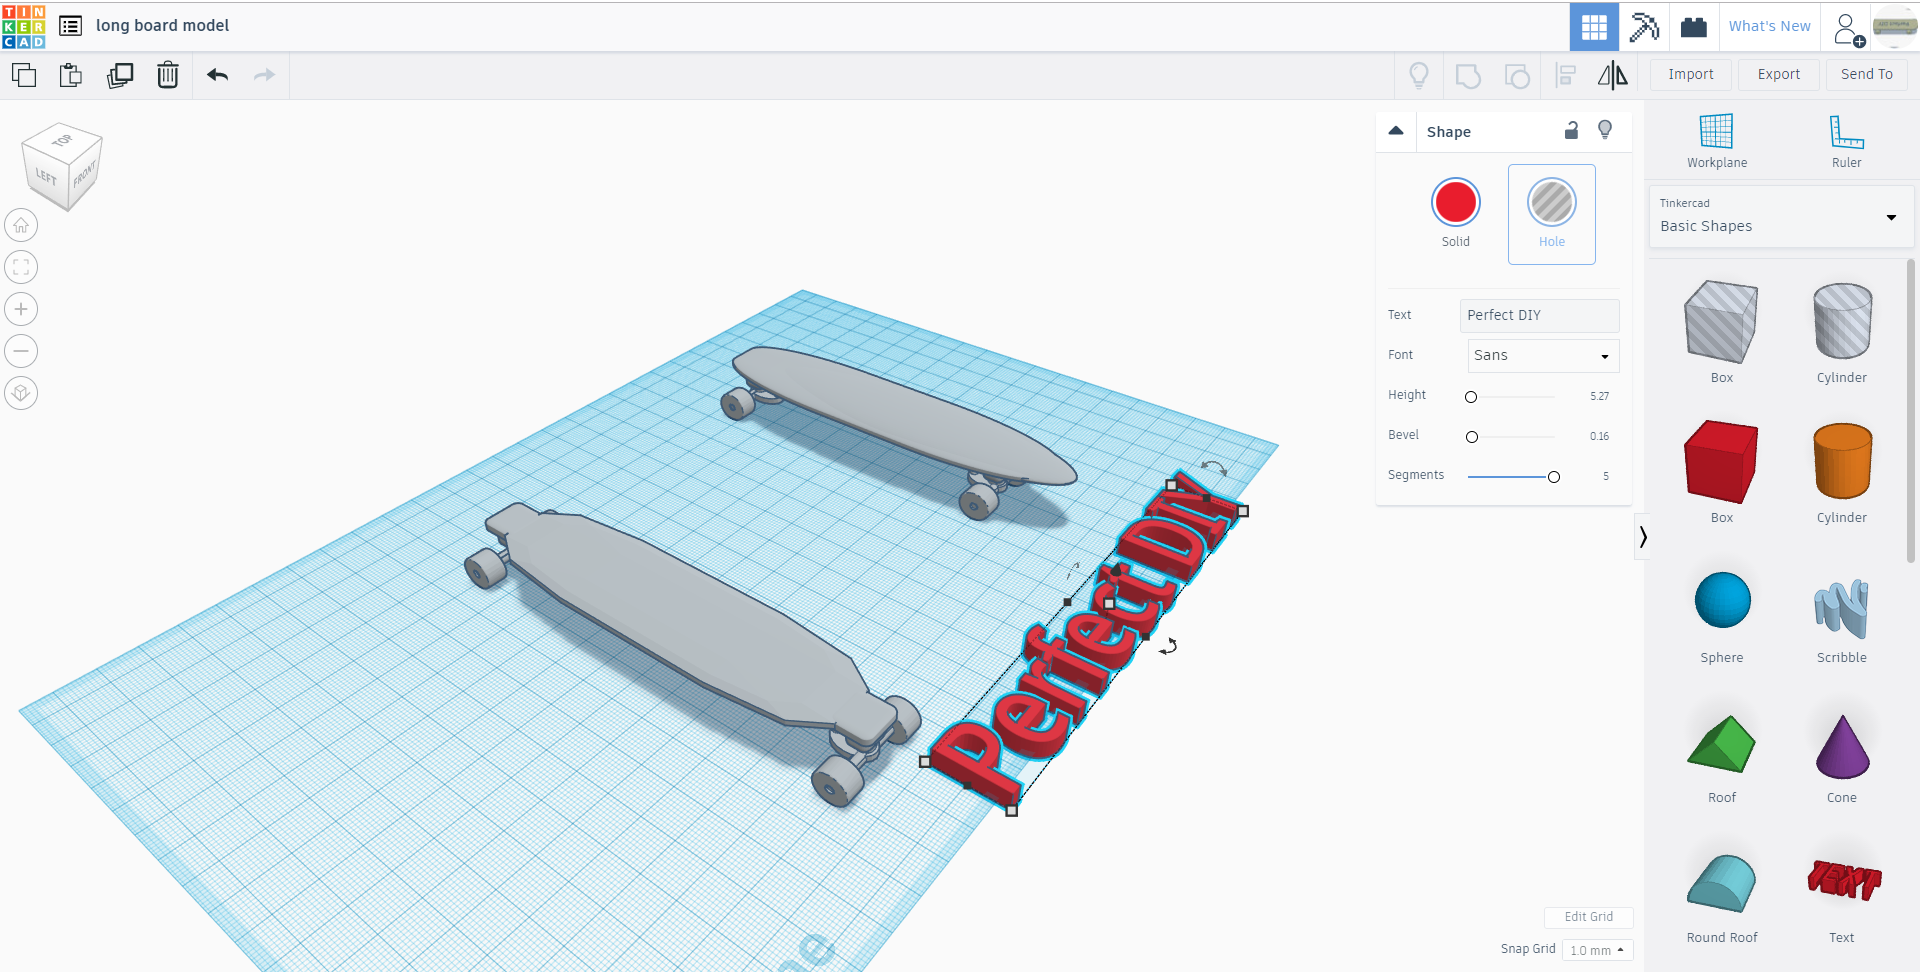Click the Paste toolbar icon

[71, 75]
